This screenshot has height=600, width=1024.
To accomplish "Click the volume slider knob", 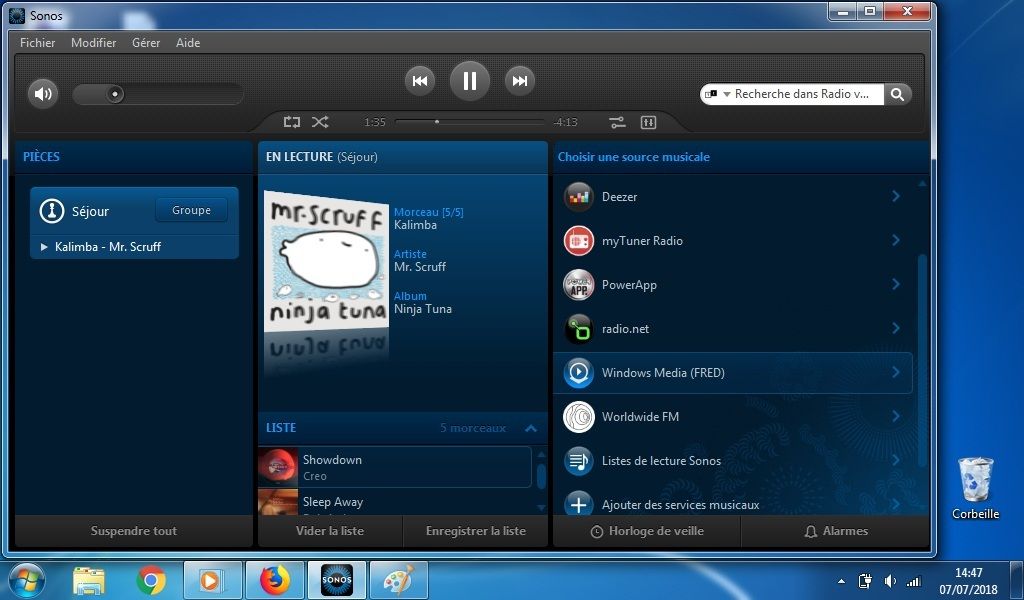I will 115,94.
